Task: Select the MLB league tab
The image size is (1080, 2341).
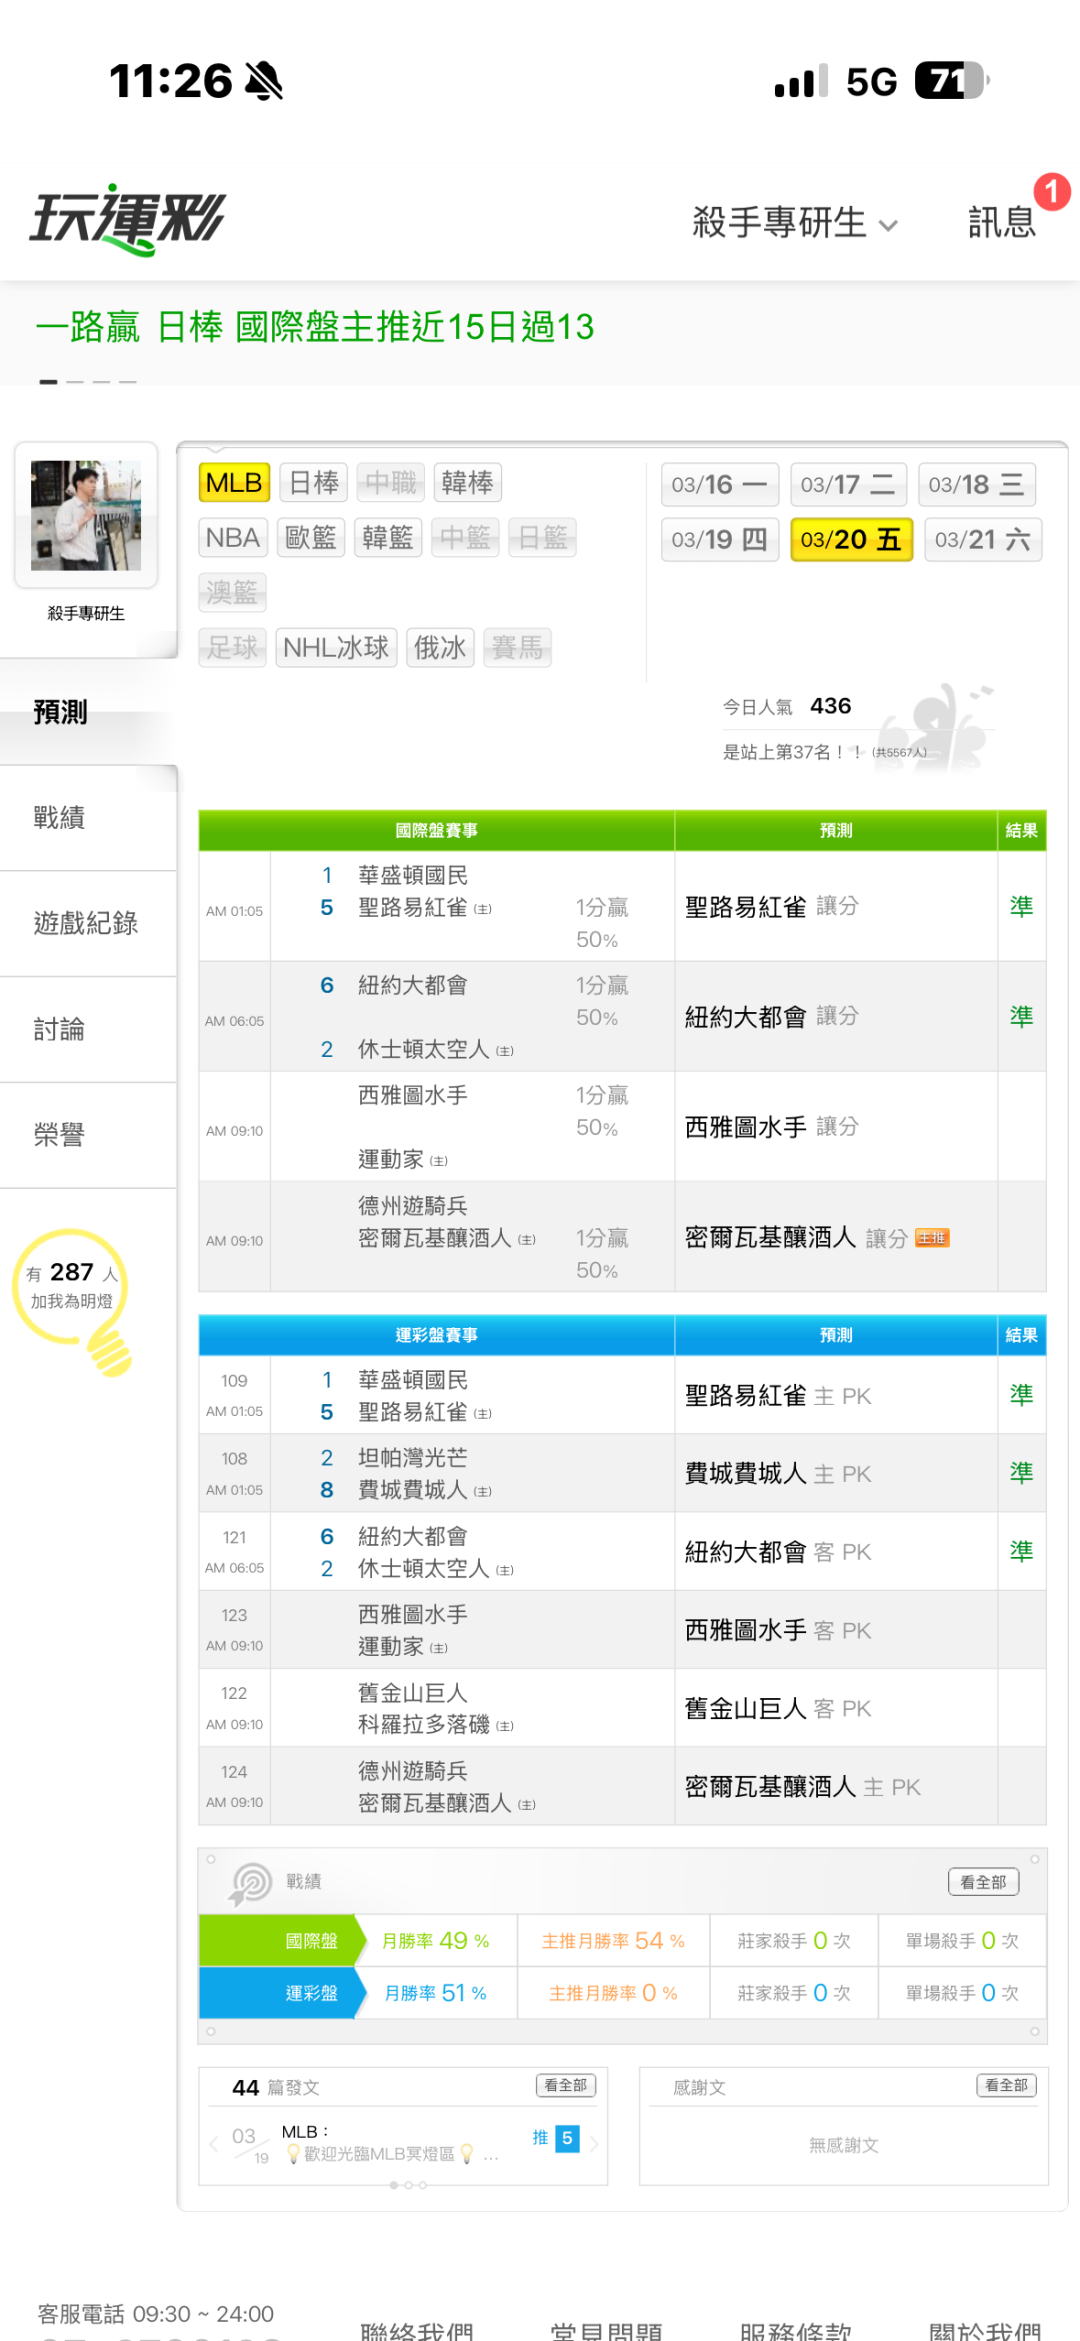Action: click(234, 483)
